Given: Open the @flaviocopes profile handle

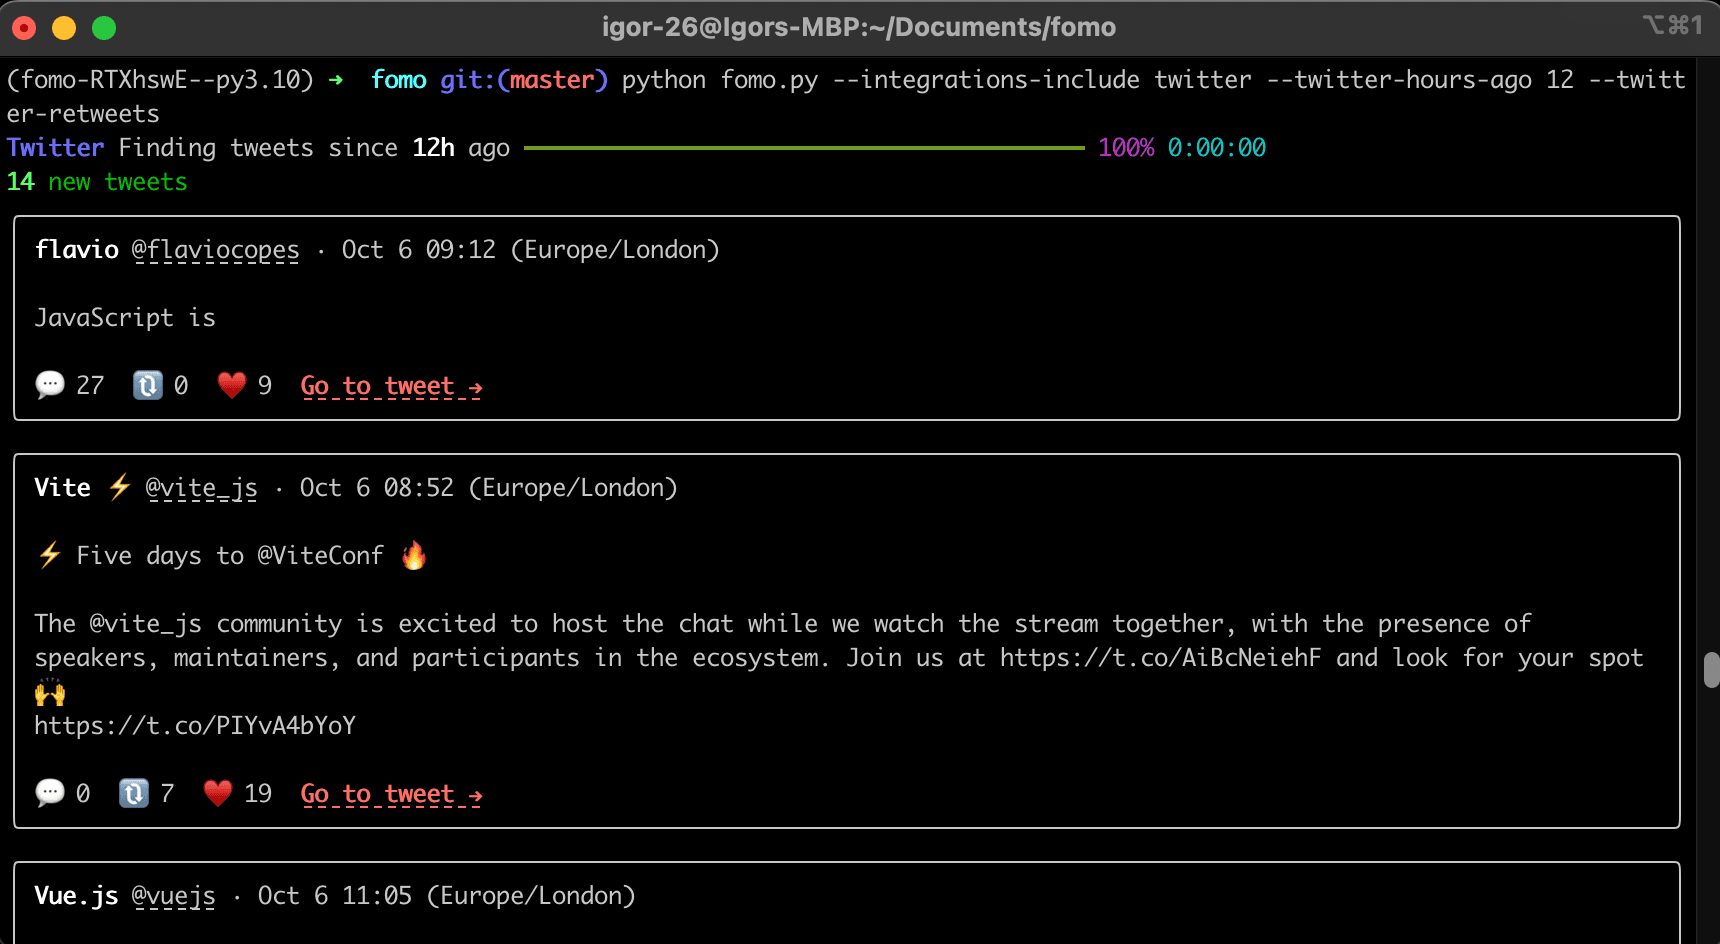Looking at the screenshot, I should click(x=216, y=250).
